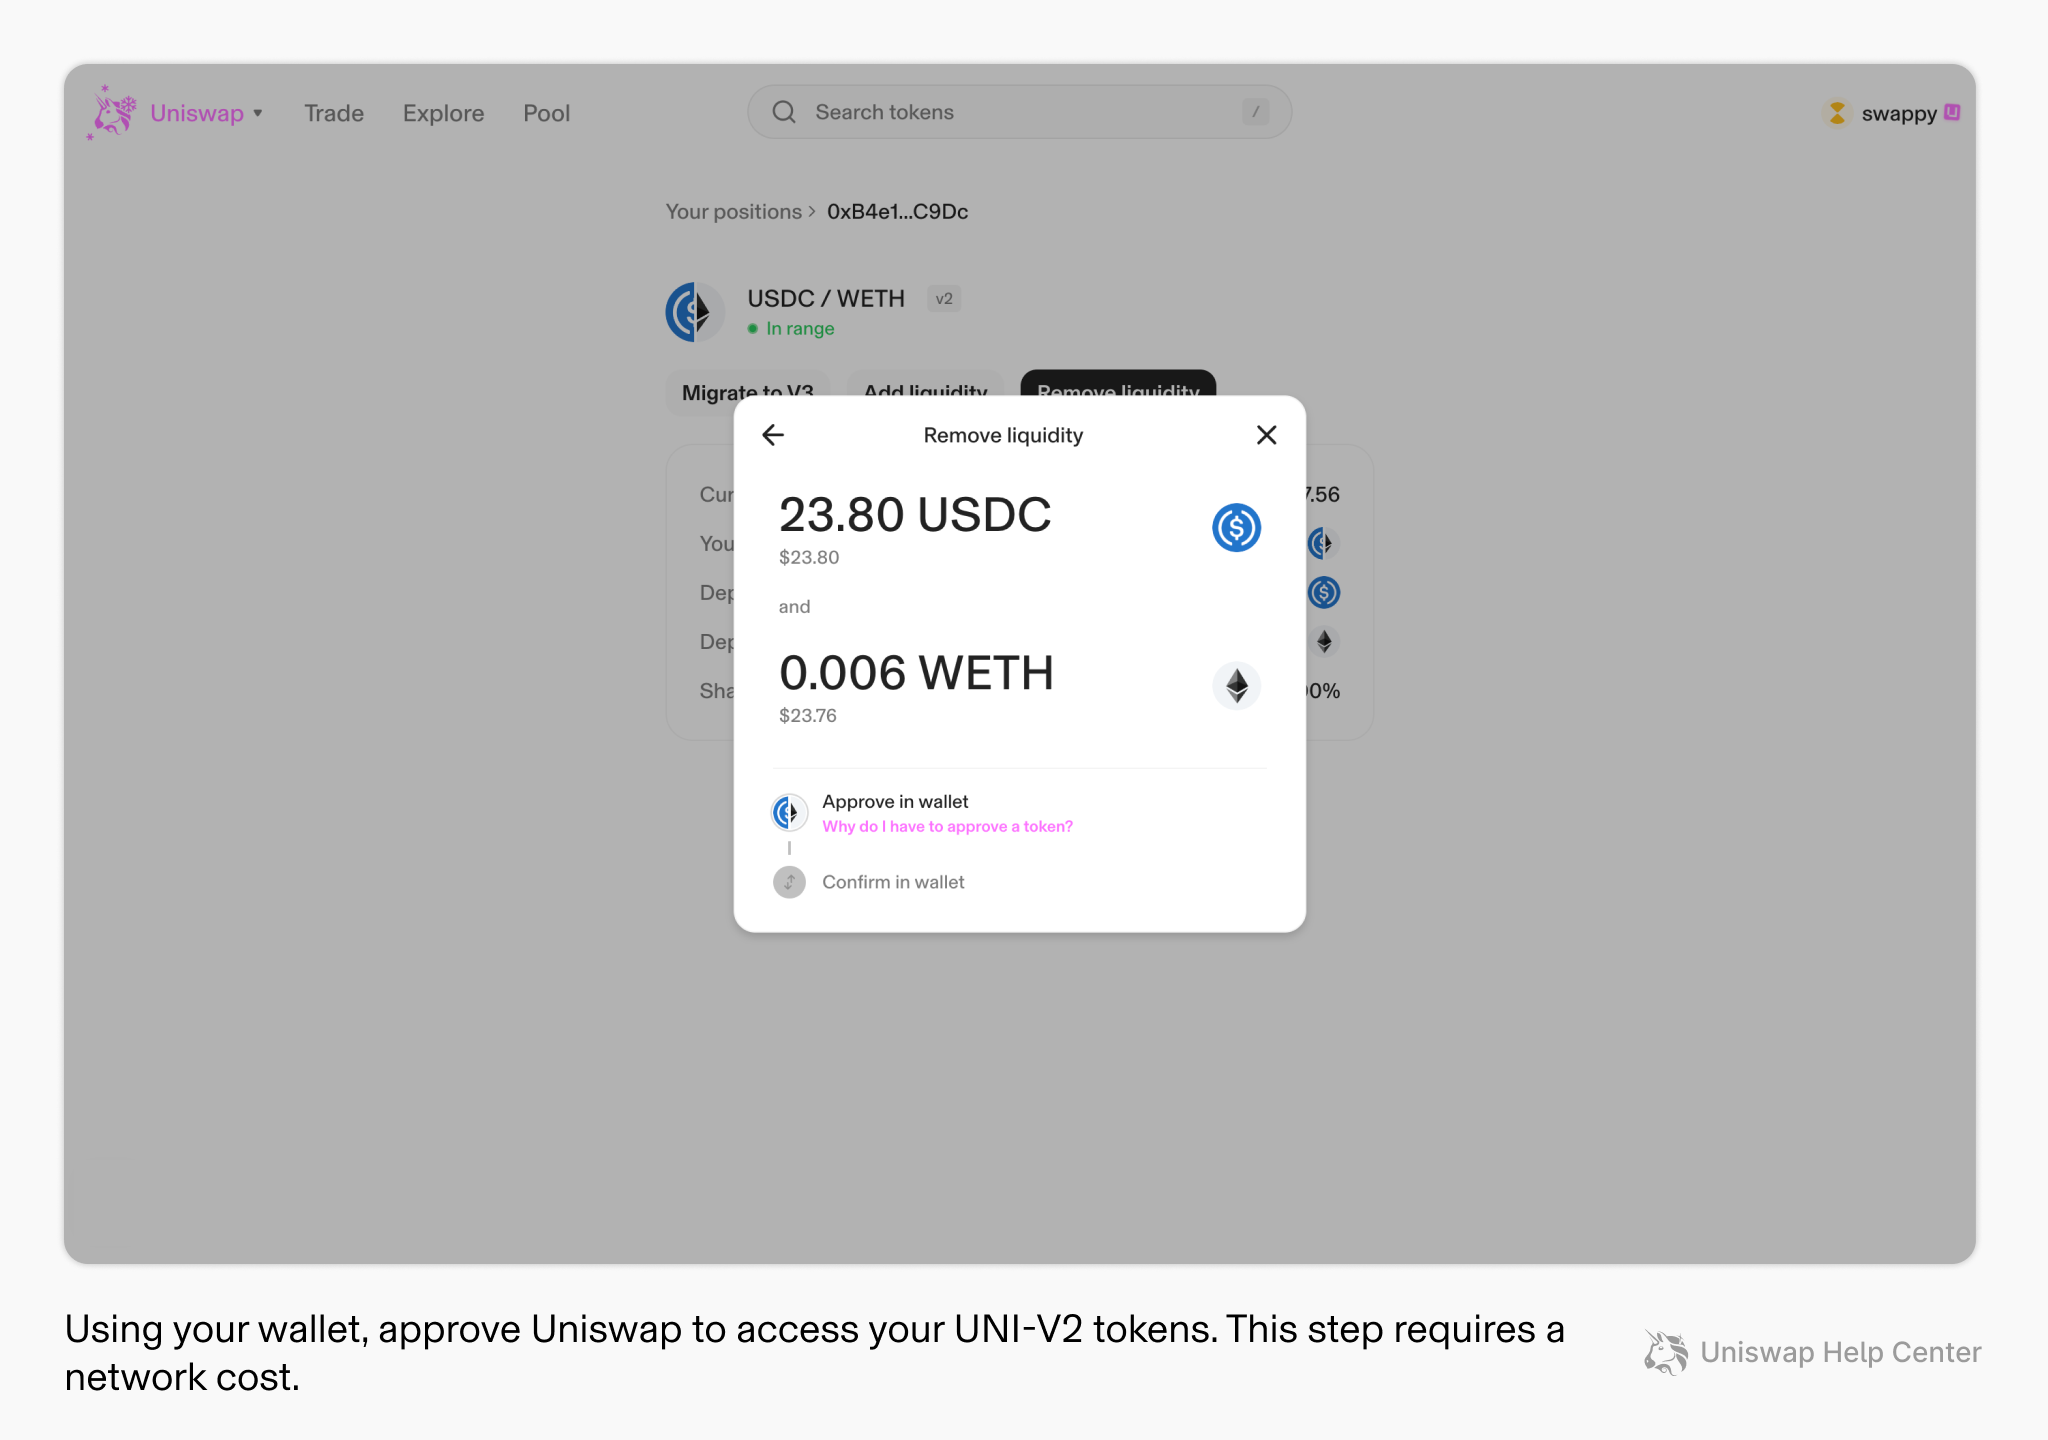This screenshot has height=1440, width=2048.
Task: Click the USDC/WETH pair icon in header
Action: pos(695,312)
